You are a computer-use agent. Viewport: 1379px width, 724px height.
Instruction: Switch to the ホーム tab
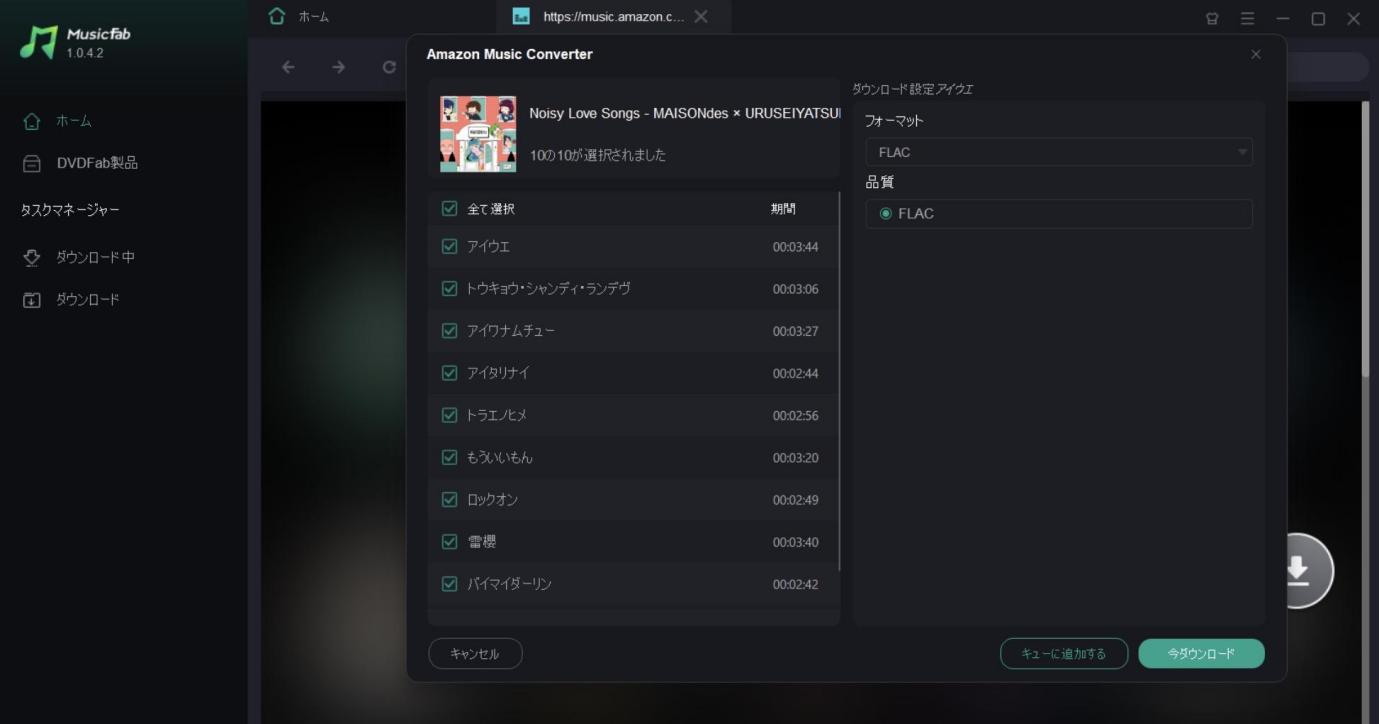pyautogui.click(x=299, y=17)
